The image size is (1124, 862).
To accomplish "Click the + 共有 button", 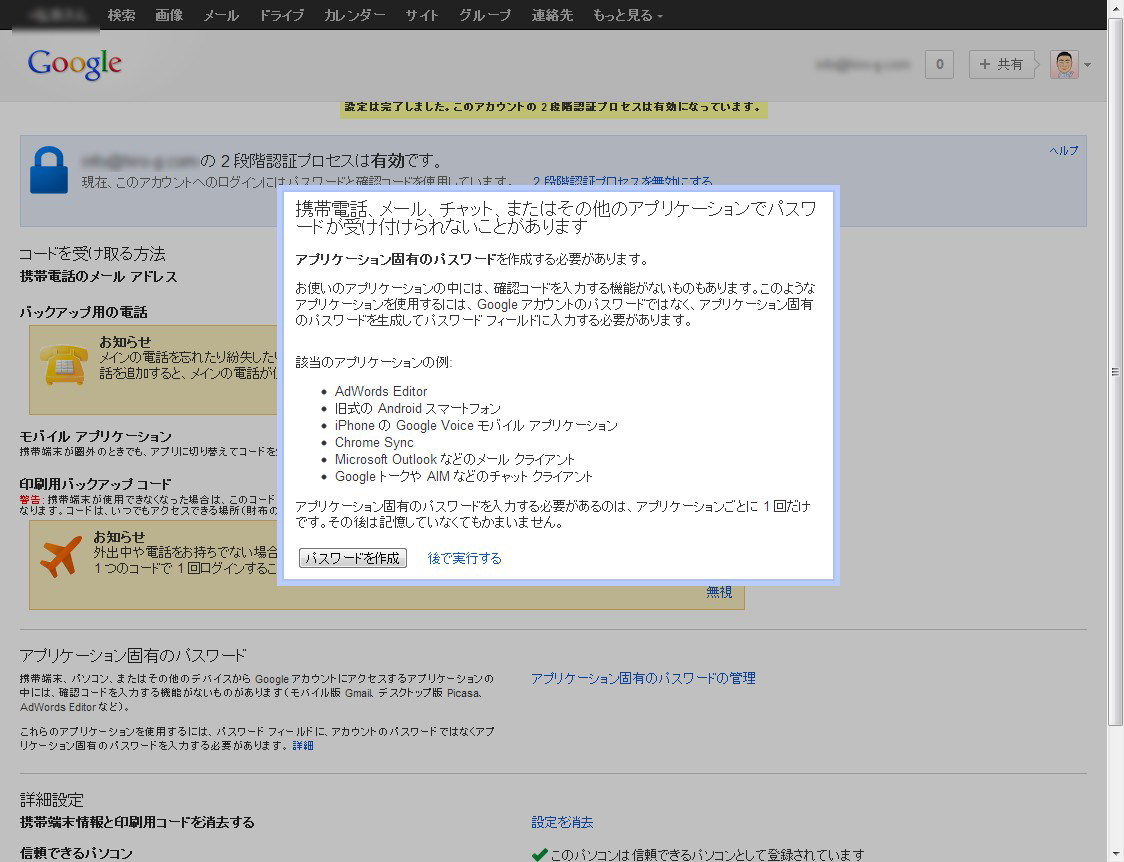I will [x=1001, y=64].
